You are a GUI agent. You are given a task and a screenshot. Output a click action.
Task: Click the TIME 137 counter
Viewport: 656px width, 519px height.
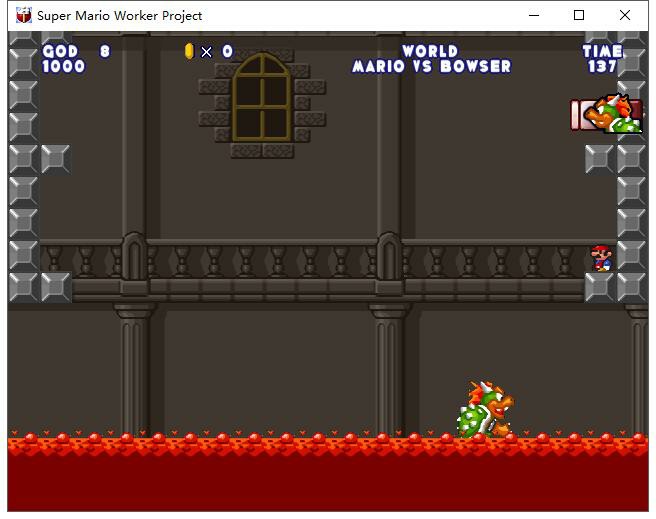tap(602, 59)
